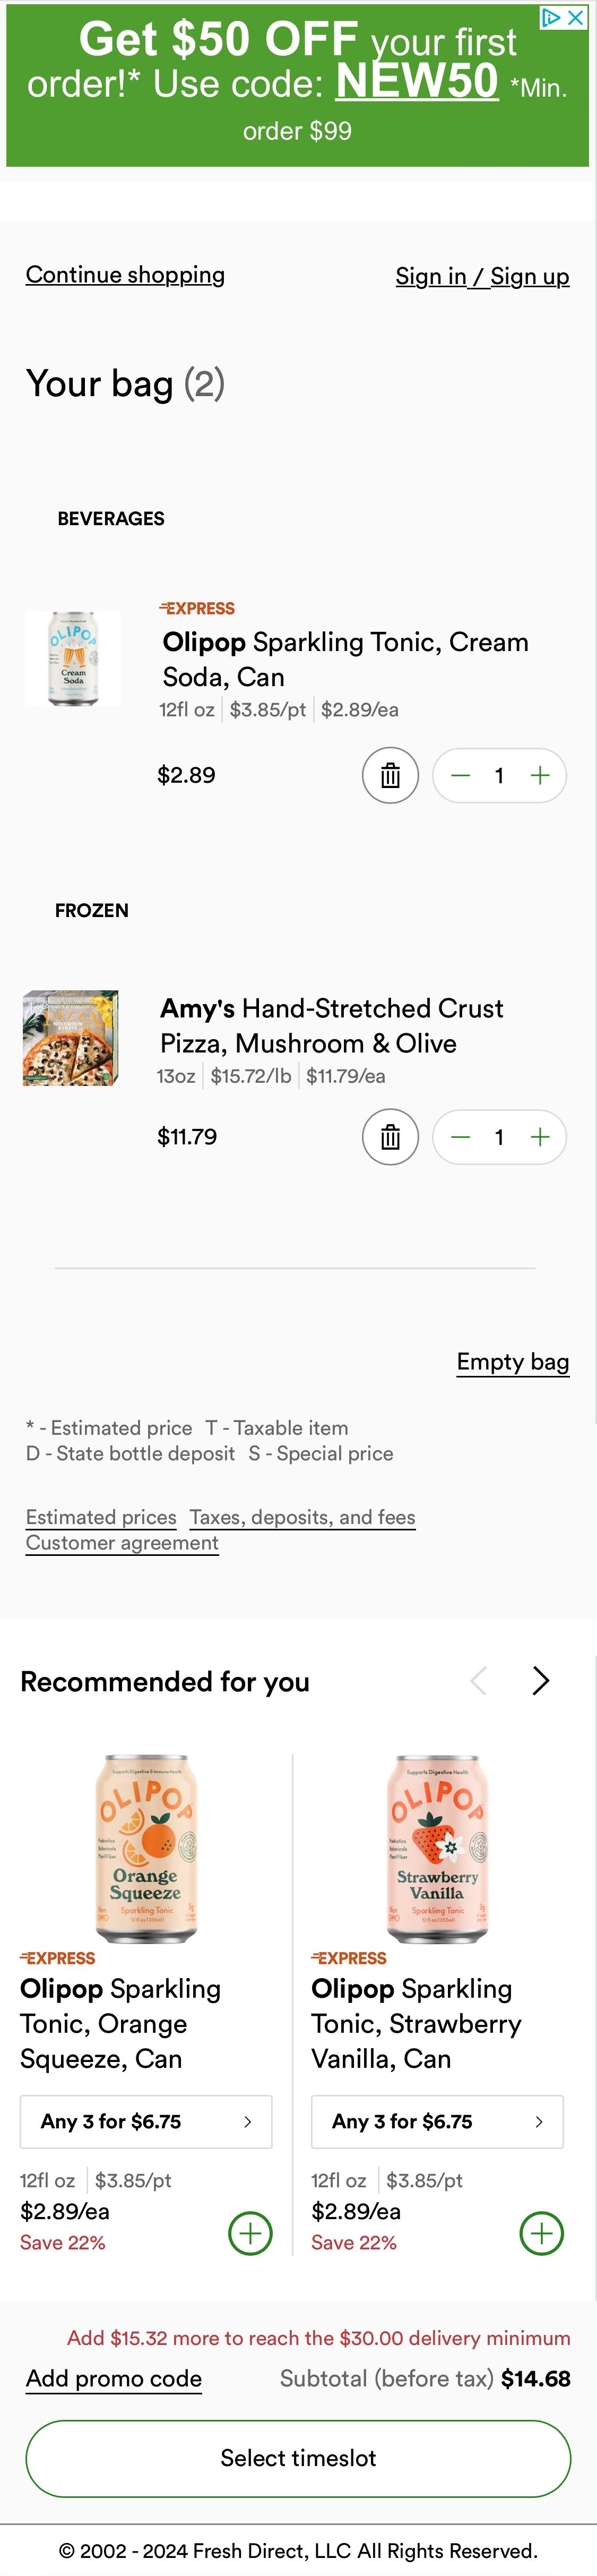597x2576 pixels.
Task: Expand Orange Squeeze Any 3 for $6.75 deal
Action: pos(146,2121)
